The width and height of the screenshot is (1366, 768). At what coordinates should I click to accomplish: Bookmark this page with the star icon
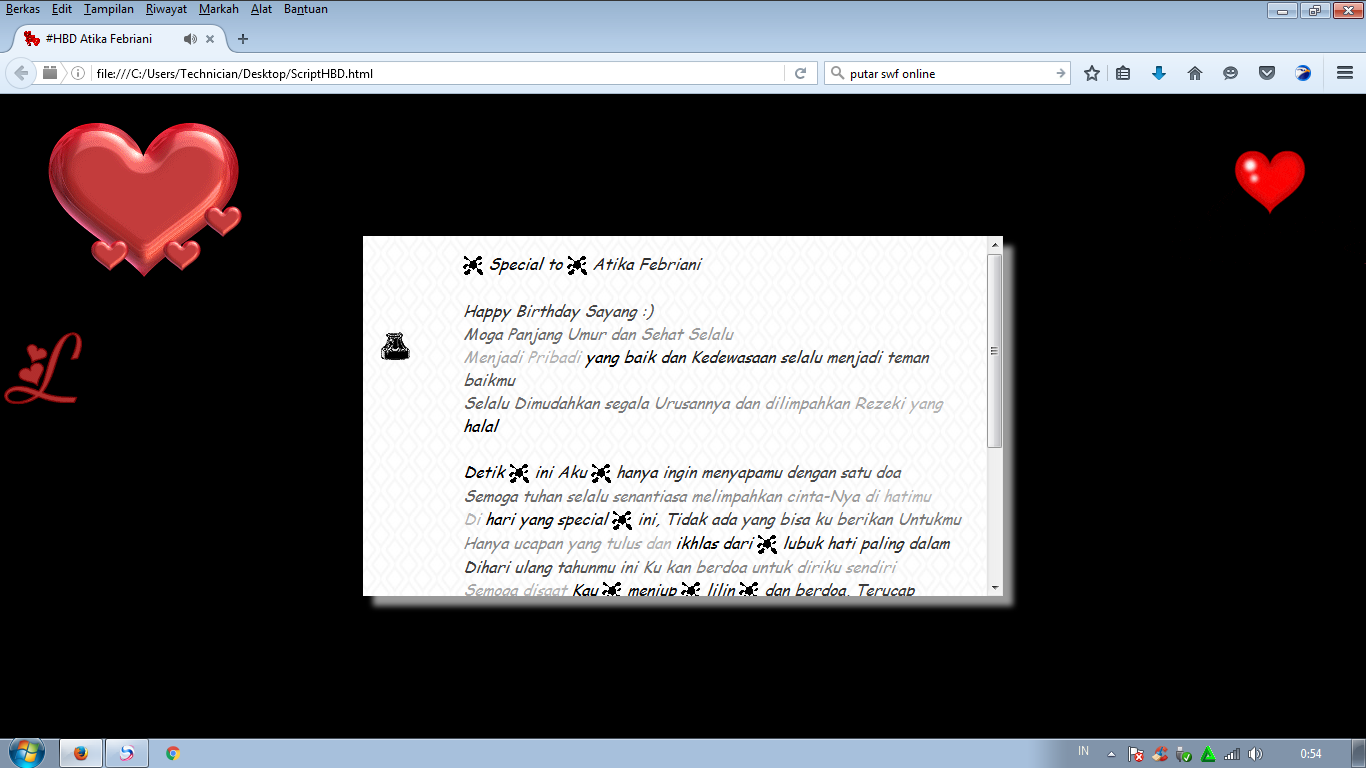[x=1091, y=72]
